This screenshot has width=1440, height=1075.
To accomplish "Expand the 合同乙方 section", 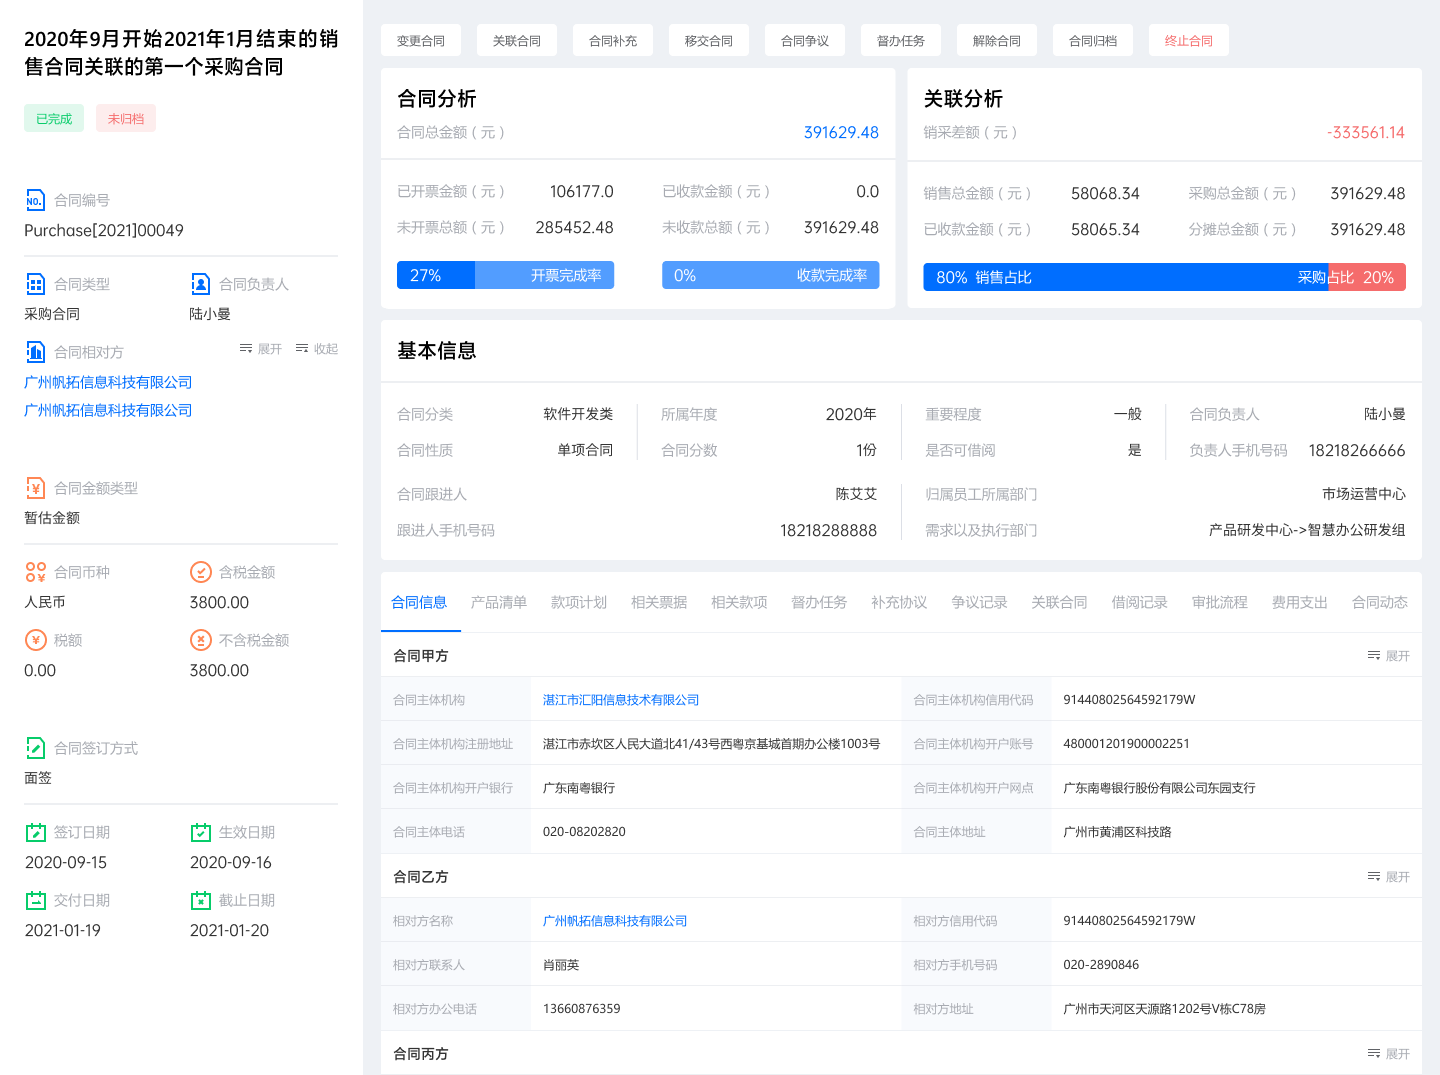I will coord(1388,877).
